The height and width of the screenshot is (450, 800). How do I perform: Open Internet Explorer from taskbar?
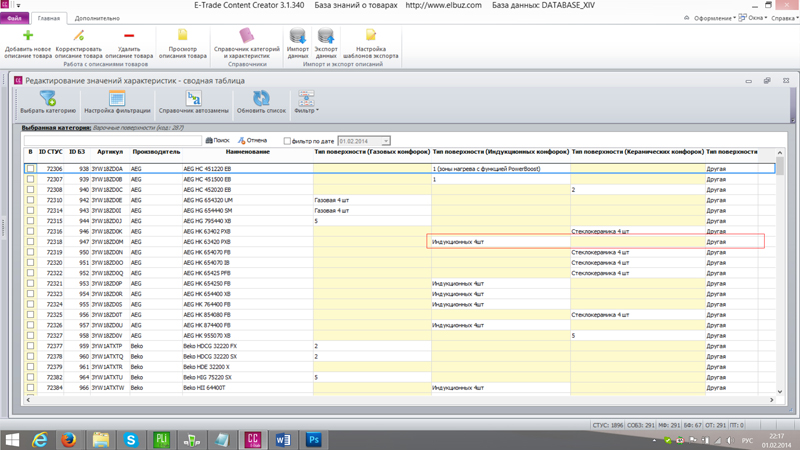tap(40, 440)
